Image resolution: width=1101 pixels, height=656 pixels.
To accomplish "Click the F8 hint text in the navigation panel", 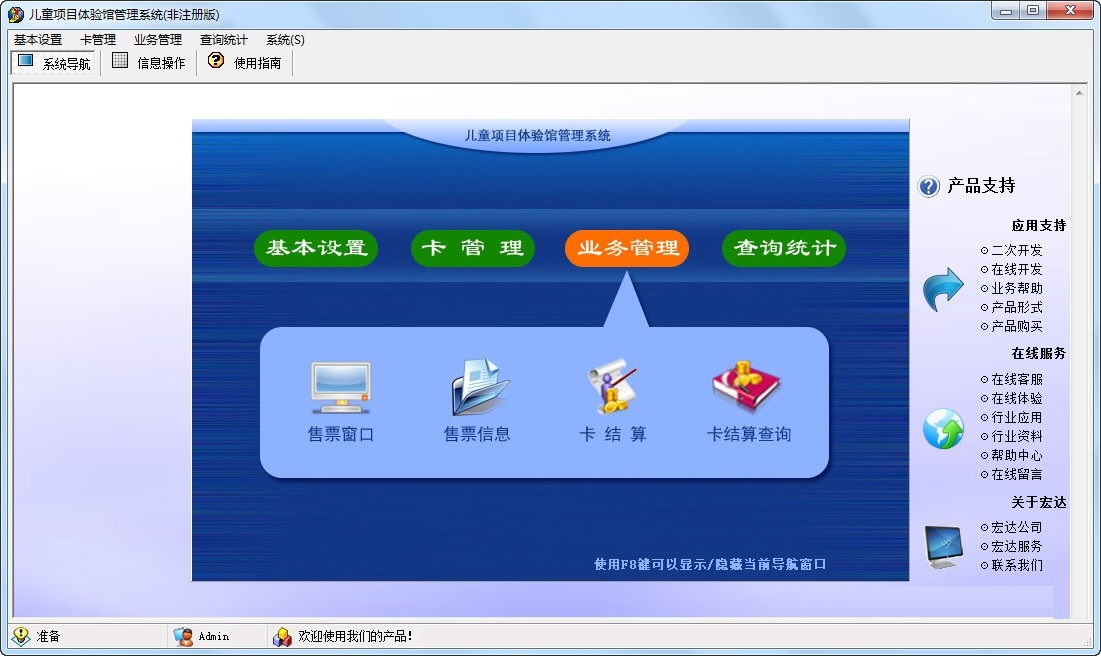I will click(710, 564).
